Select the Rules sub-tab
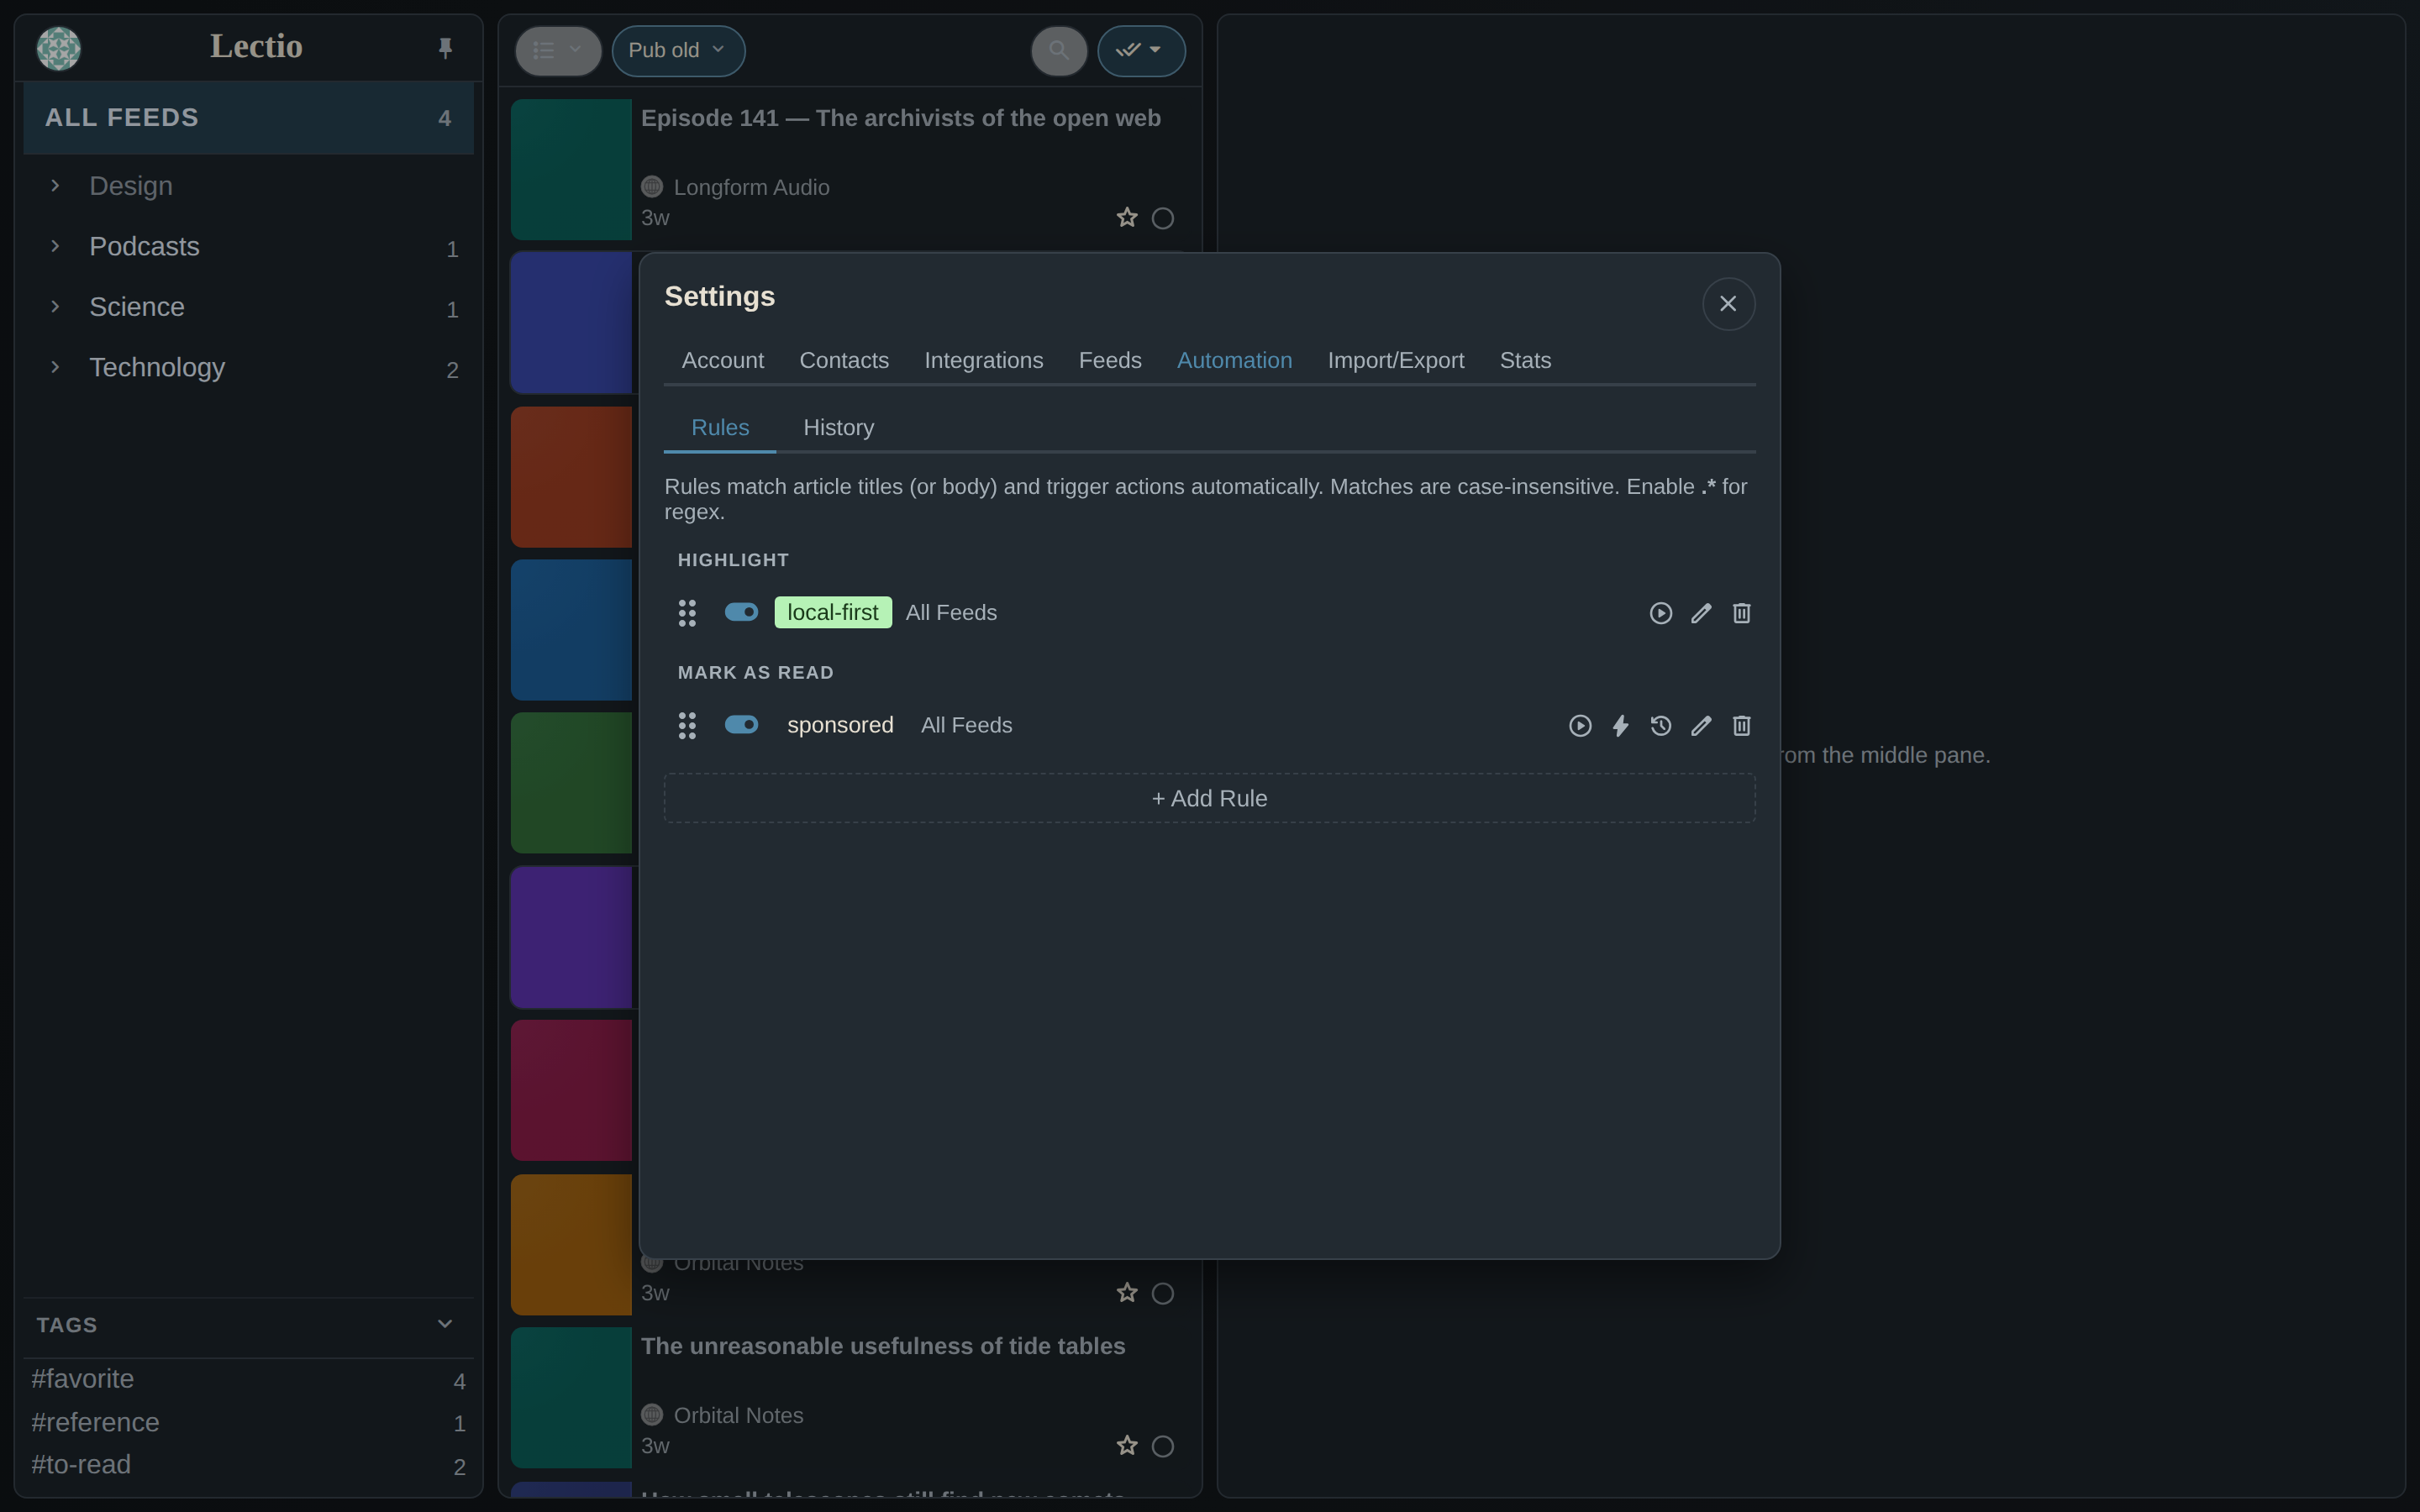2420x1512 pixels. pos(720,428)
